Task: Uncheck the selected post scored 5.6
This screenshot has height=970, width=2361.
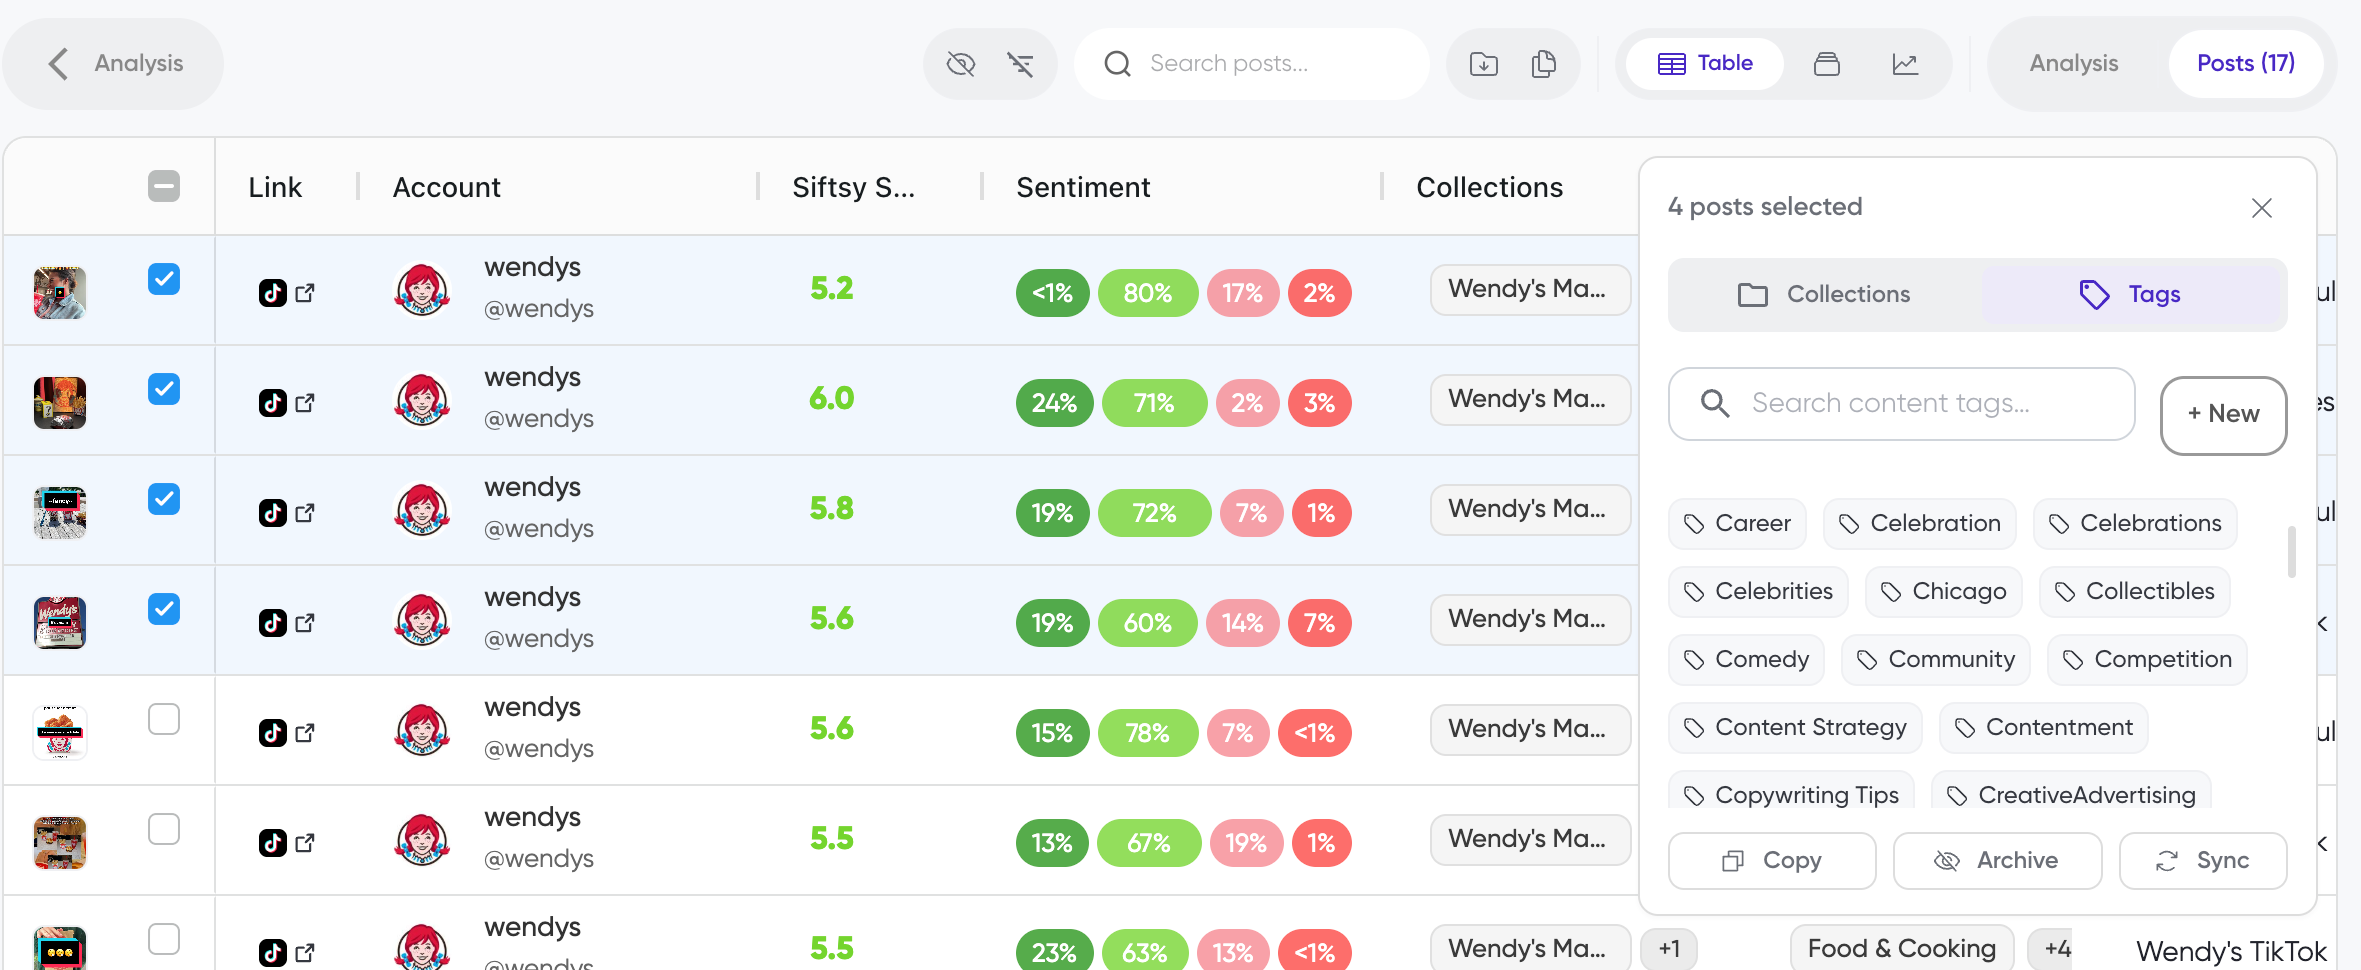Action: coord(164,609)
